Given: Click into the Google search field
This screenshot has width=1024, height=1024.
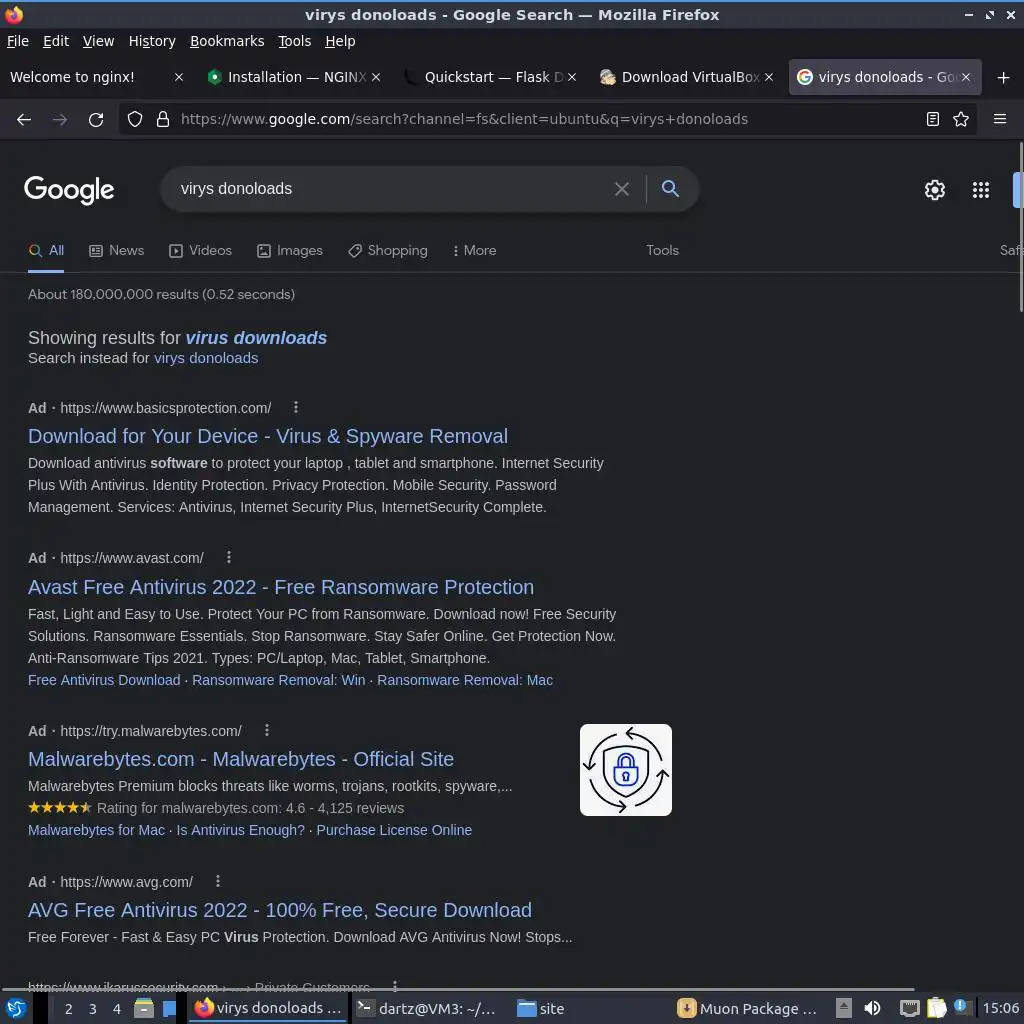Looking at the screenshot, I should [392, 189].
